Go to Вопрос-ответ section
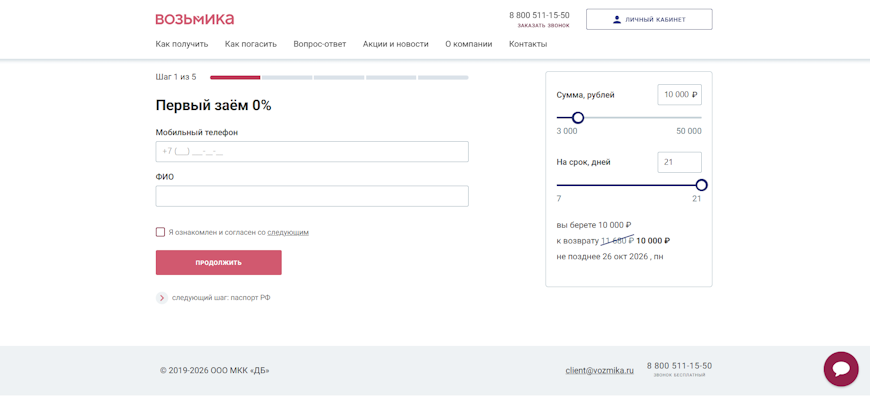Screen dimensions: 870x401 pos(320,44)
